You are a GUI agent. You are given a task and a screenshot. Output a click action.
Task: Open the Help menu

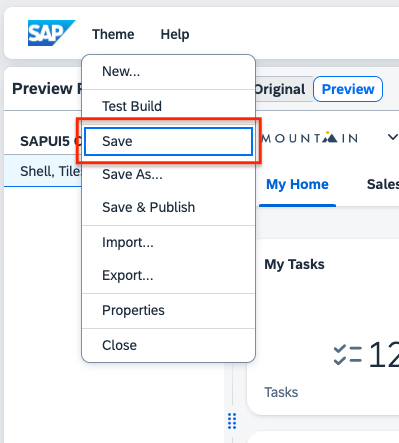pyautogui.click(x=175, y=34)
